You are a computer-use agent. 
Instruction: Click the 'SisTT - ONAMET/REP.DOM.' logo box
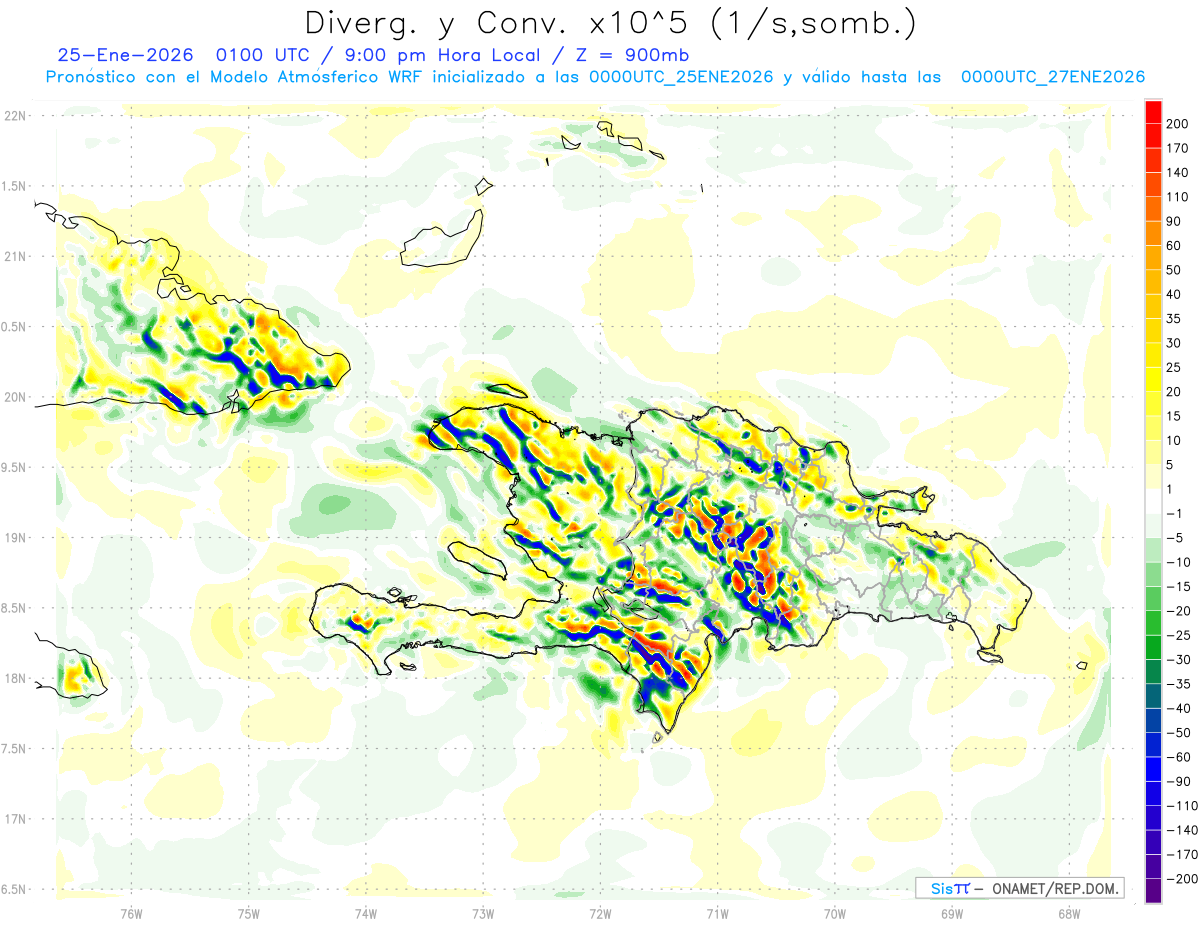pos(1019,888)
